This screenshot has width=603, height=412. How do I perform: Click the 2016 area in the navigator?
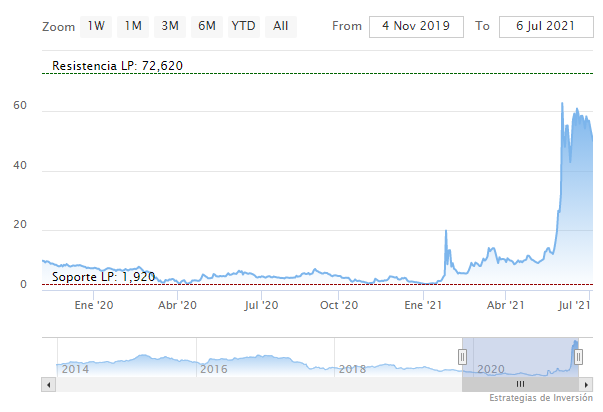pyautogui.click(x=215, y=369)
